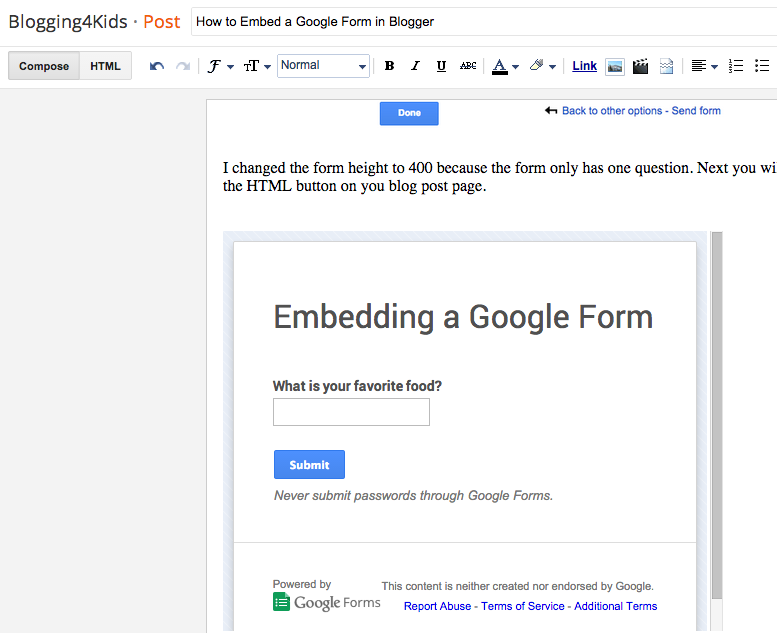
Task: Click the blue Done button
Action: 409,113
